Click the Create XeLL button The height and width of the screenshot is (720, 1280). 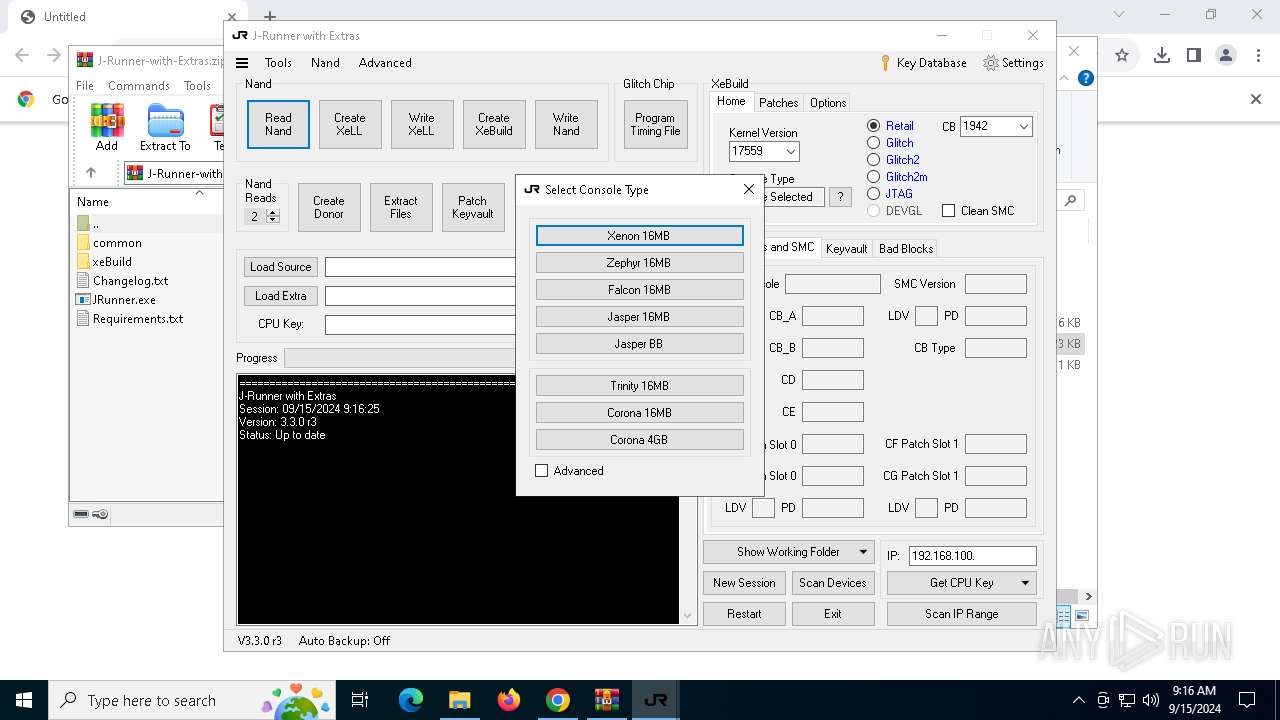tap(350, 124)
